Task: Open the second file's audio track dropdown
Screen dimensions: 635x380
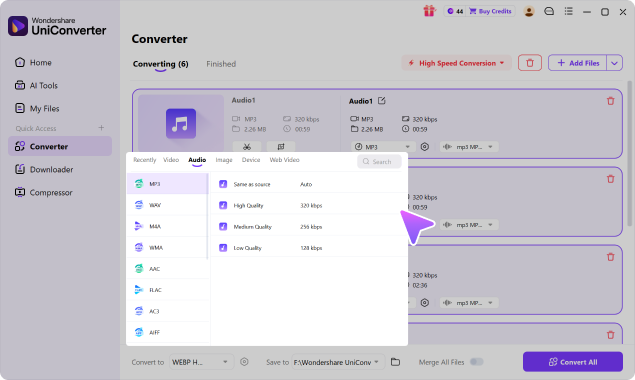Action: 469,225
